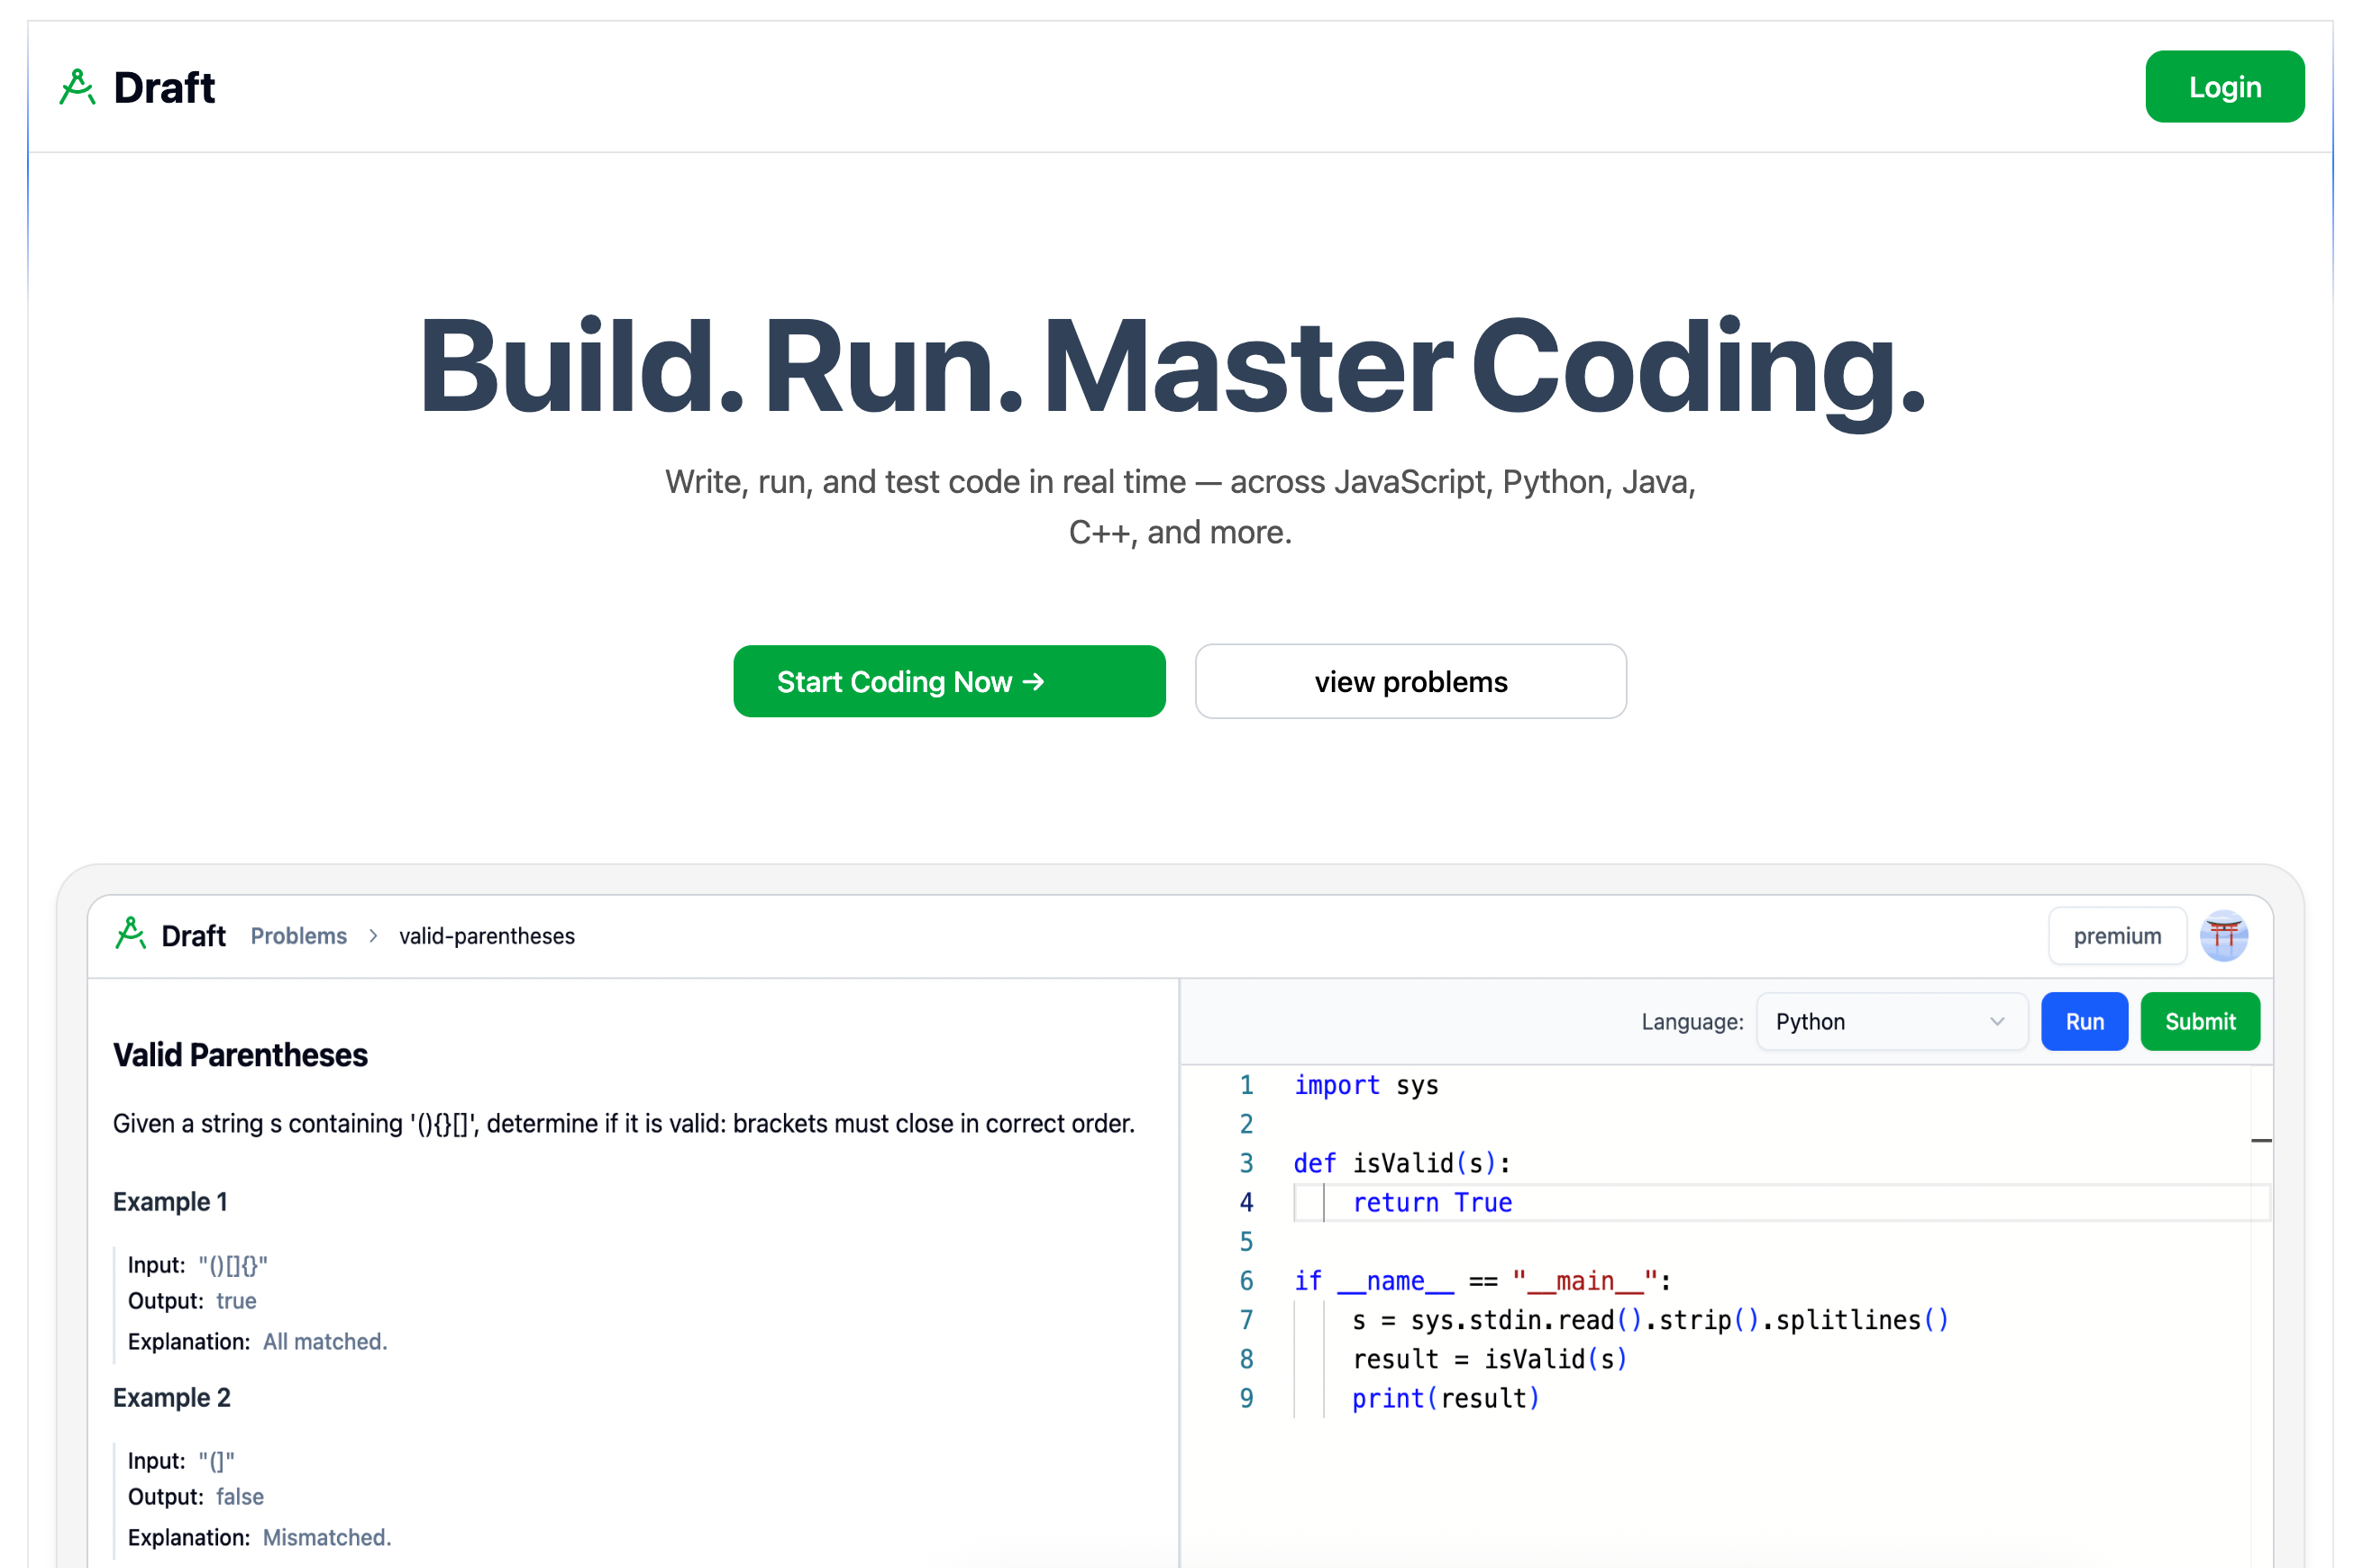Click the arrow on Start Coding Now
The height and width of the screenshot is (1568, 2372).
coord(1034,682)
